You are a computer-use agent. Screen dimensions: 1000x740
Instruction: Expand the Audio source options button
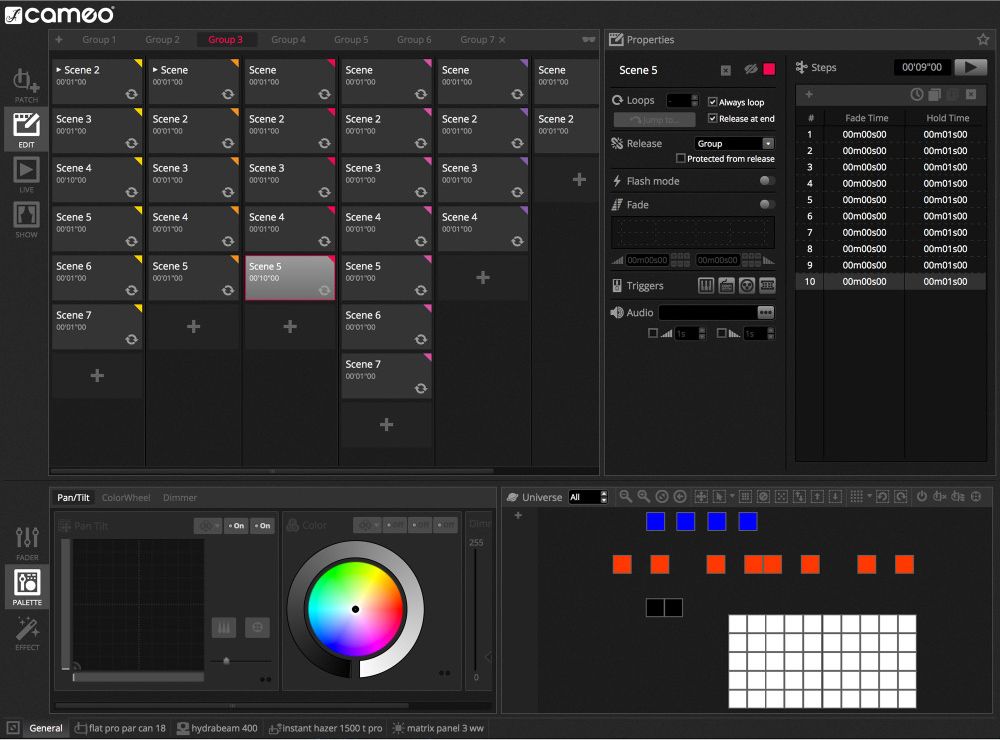[x=765, y=313]
